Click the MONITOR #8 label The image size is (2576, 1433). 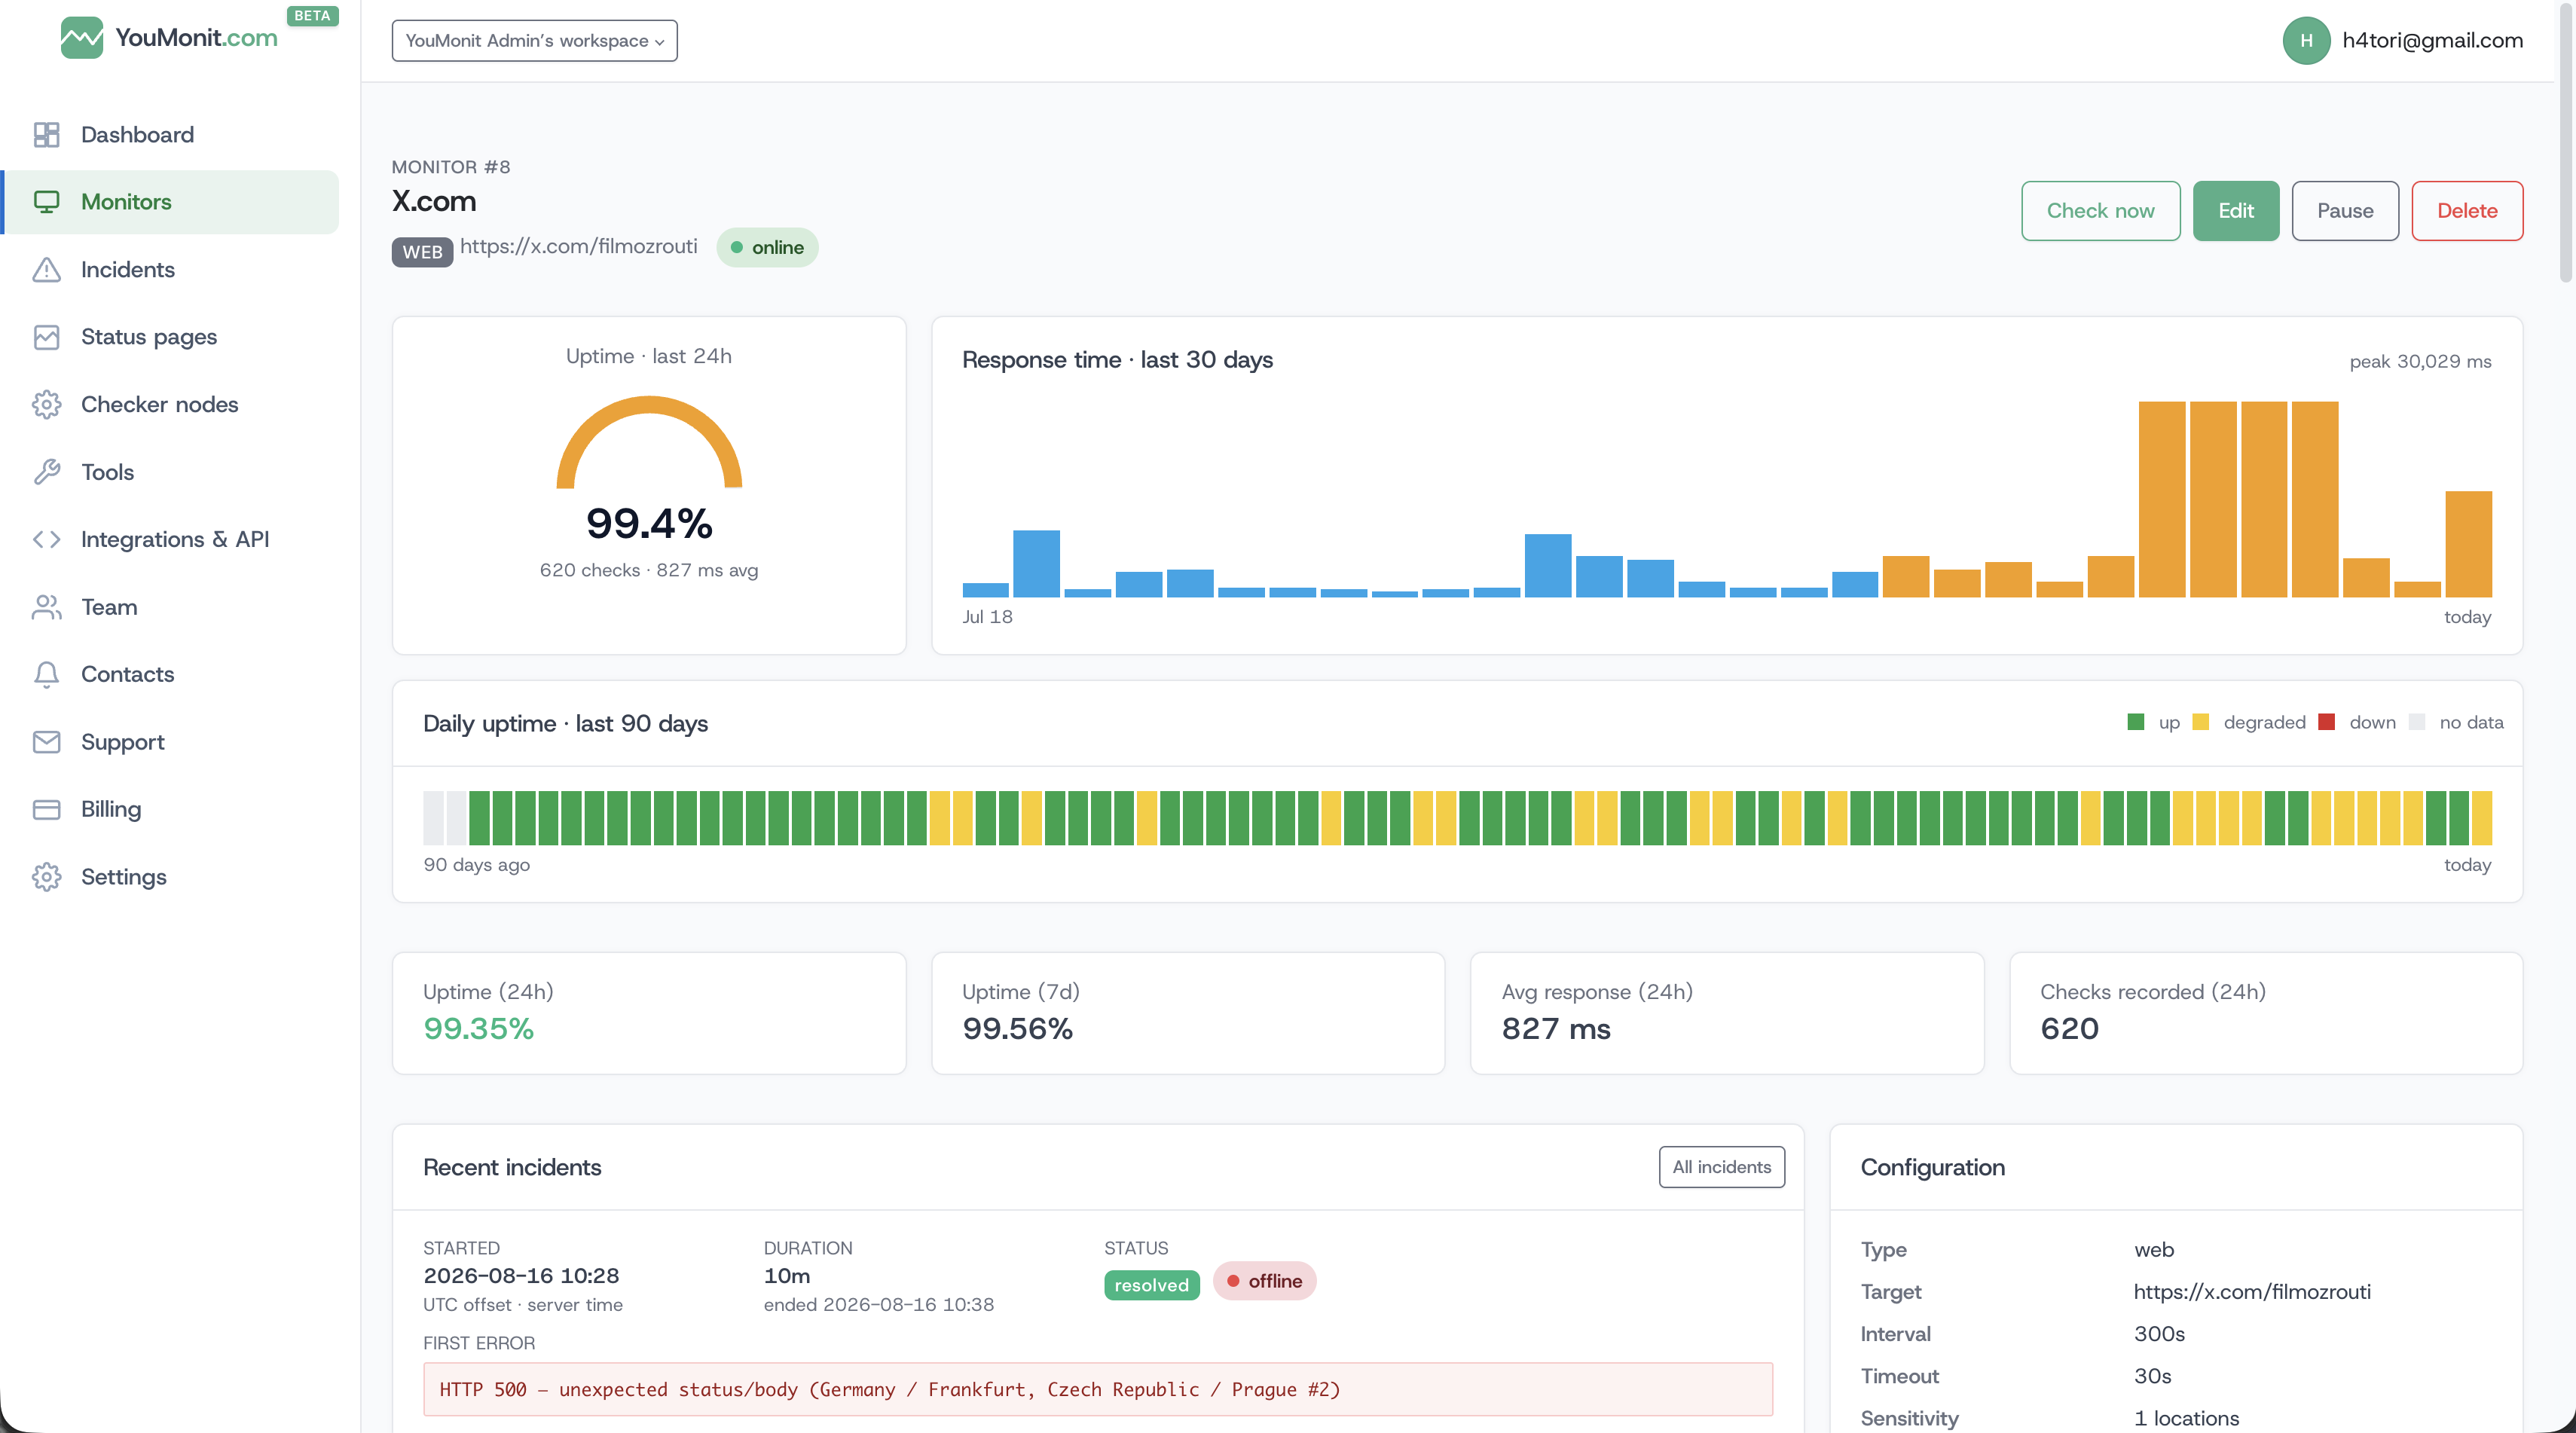451,167
